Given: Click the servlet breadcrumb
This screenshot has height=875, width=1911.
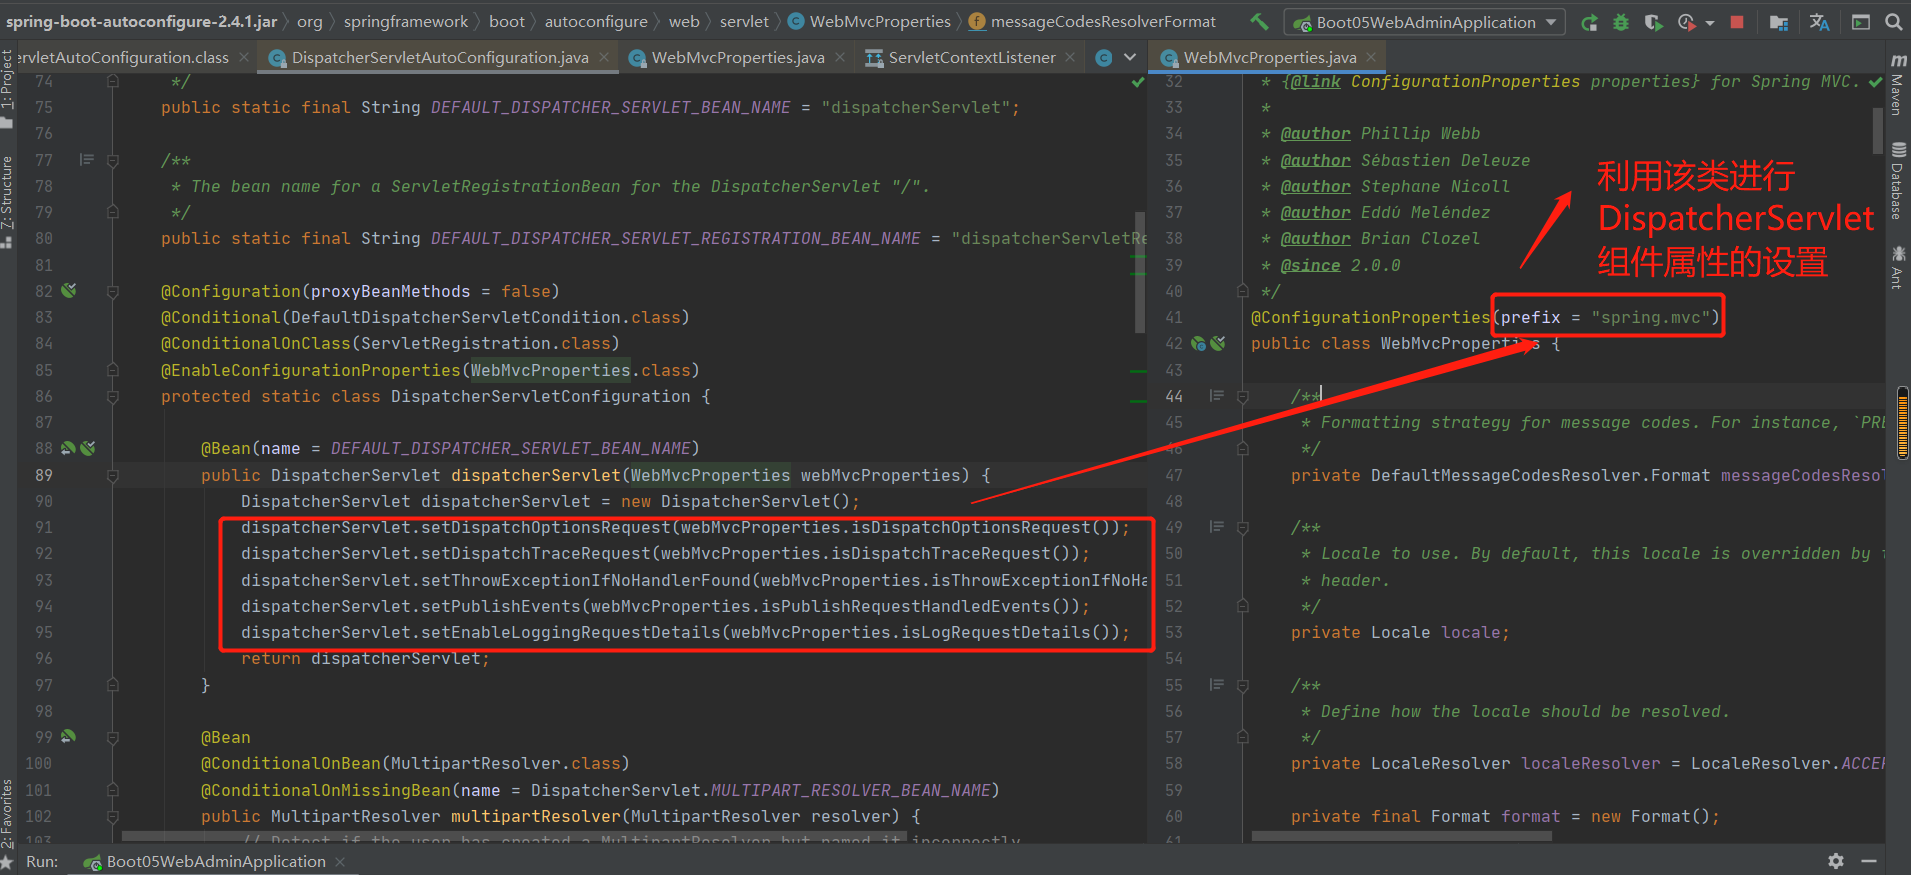Looking at the screenshot, I should pos(745,21).
